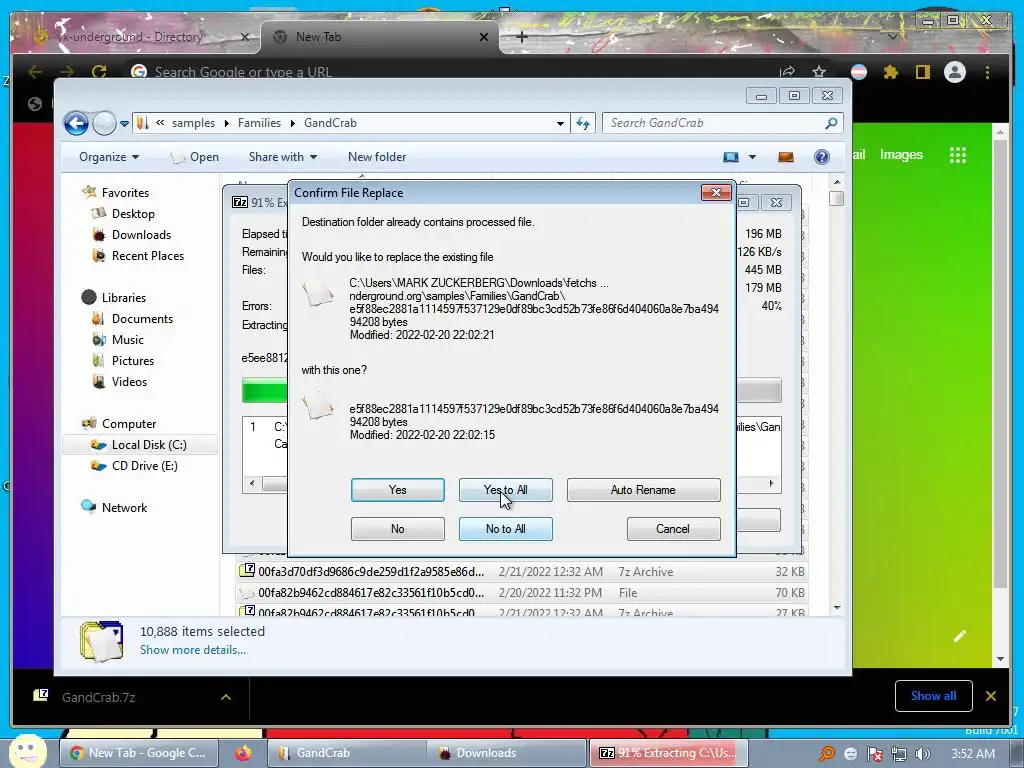Click Show more details link
This screenshot has height=768, width=1024.
pyautogui.click(x=193, y=650)
